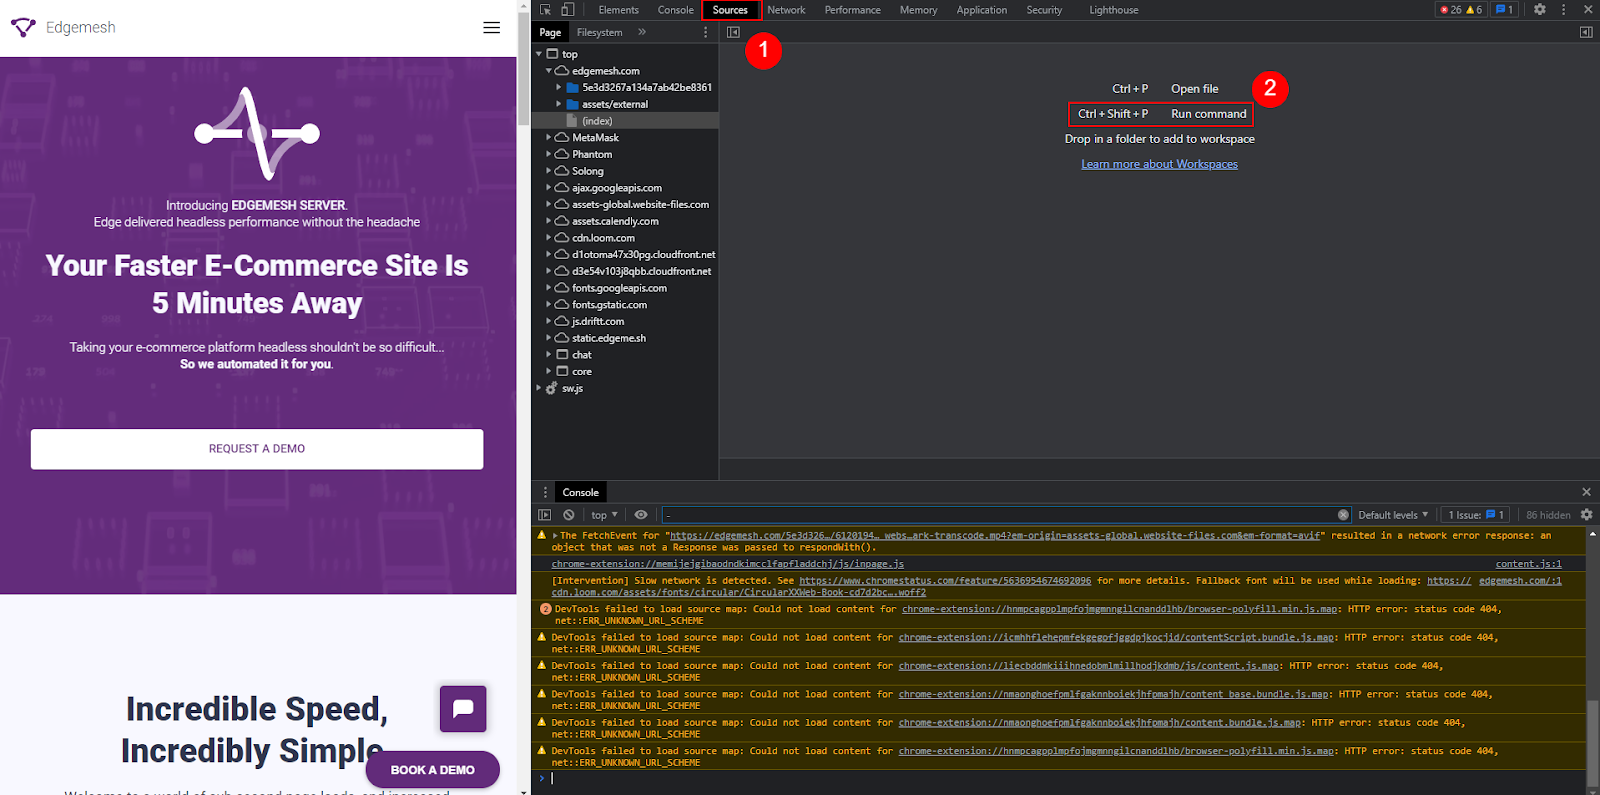Open console settings gear icon
The height and width of the screenshot is (795, 1600).
pyautogui.click(x=1586, y=515)
